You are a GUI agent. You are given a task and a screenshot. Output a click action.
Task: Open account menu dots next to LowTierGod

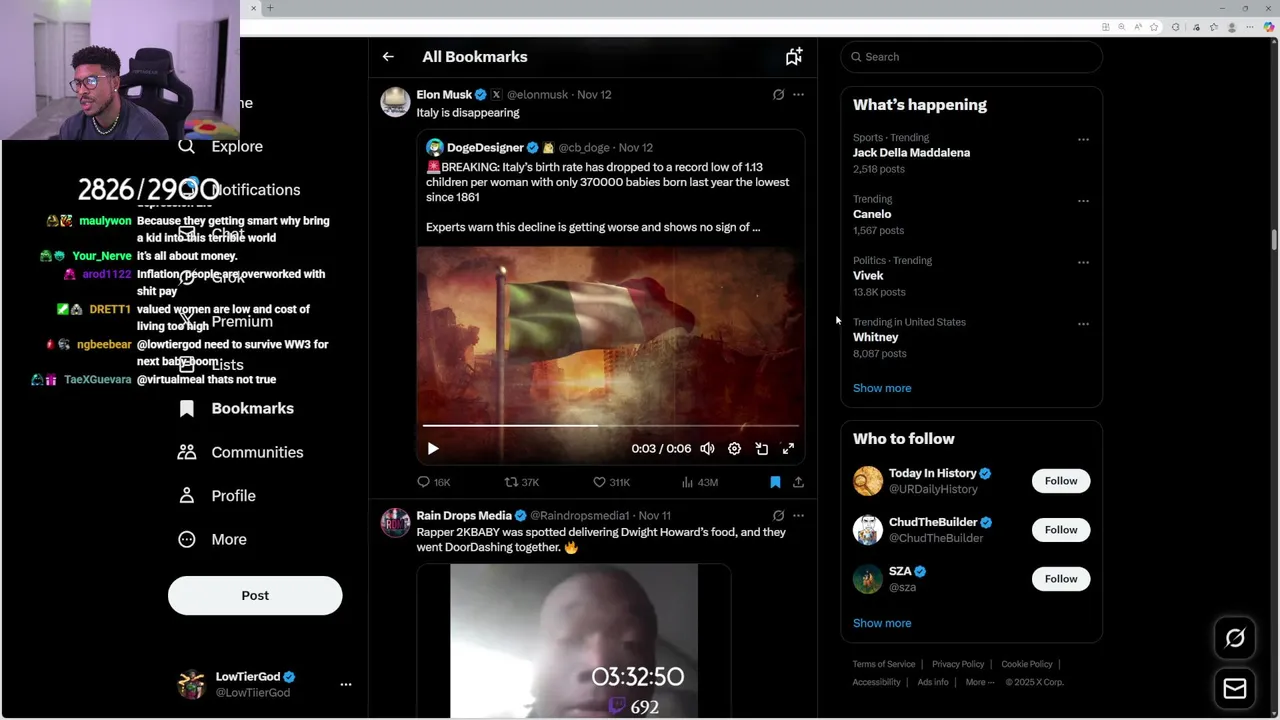(x=346, y=685)
